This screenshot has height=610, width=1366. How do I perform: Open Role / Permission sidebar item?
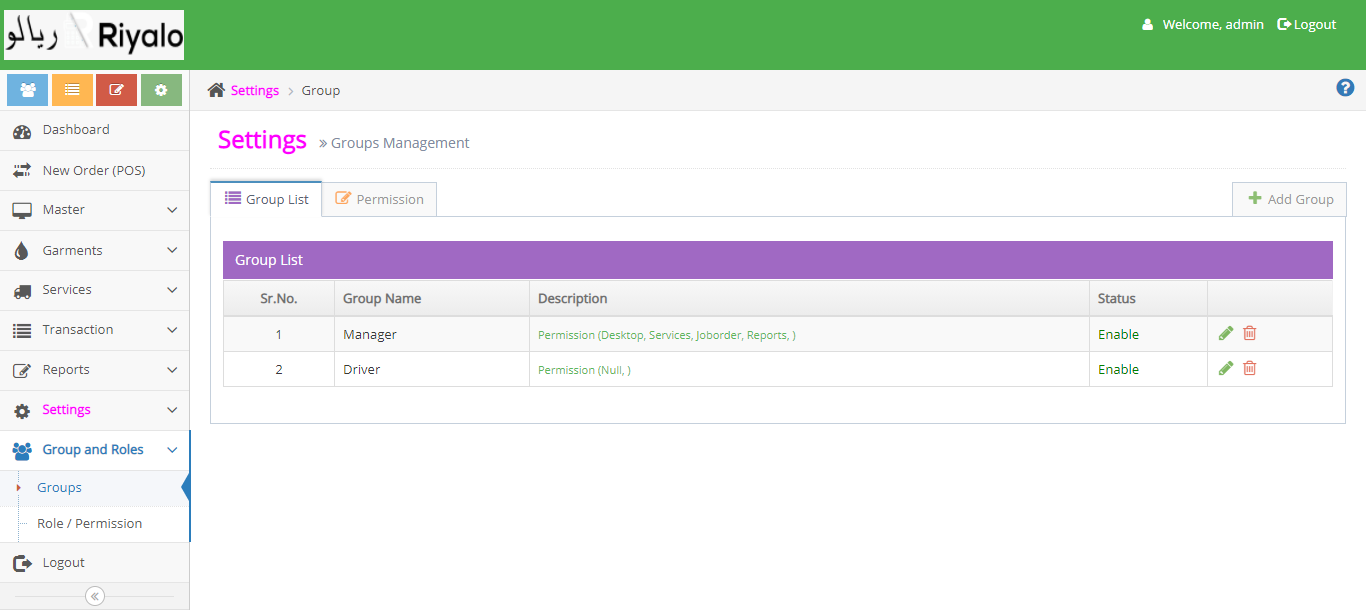(89, 524)
